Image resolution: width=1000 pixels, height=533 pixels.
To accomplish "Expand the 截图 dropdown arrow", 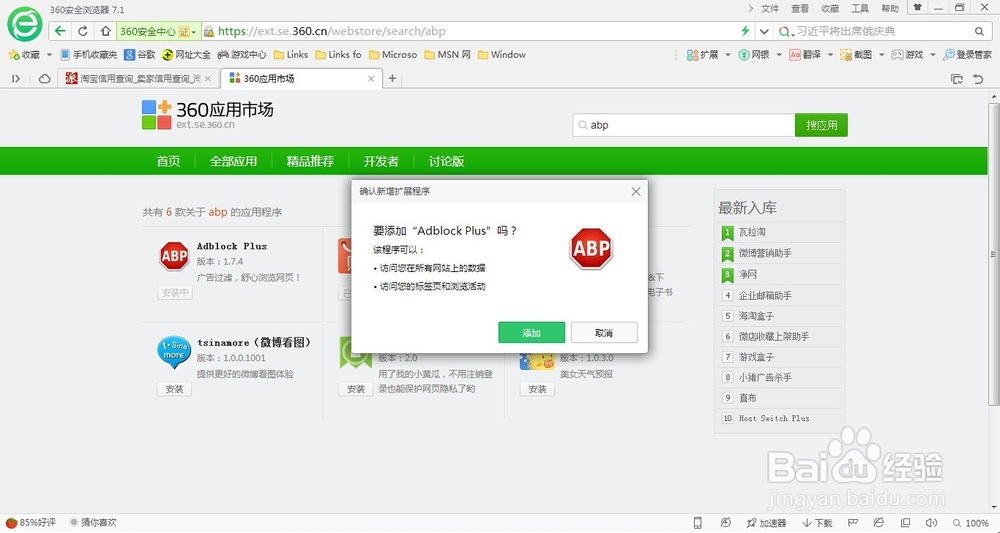I will [881, 55].
